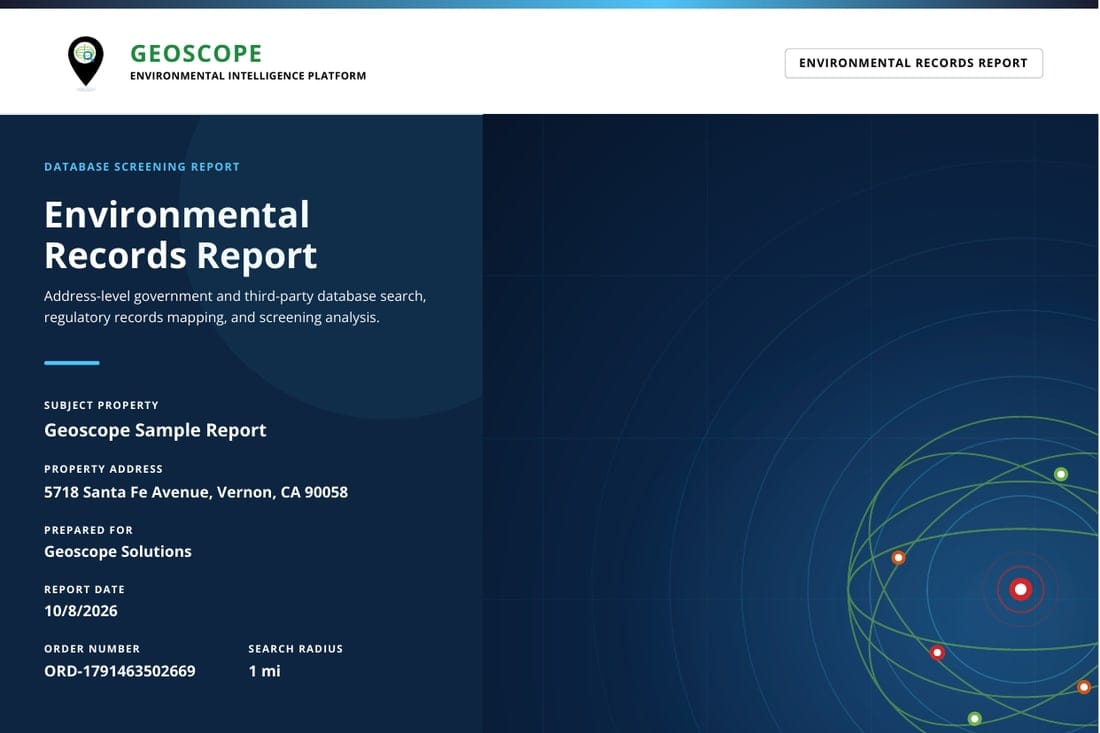Screen dimensions: 1100x733
Task: Click the 'Report Date' label
Action: tap(84, 590)
